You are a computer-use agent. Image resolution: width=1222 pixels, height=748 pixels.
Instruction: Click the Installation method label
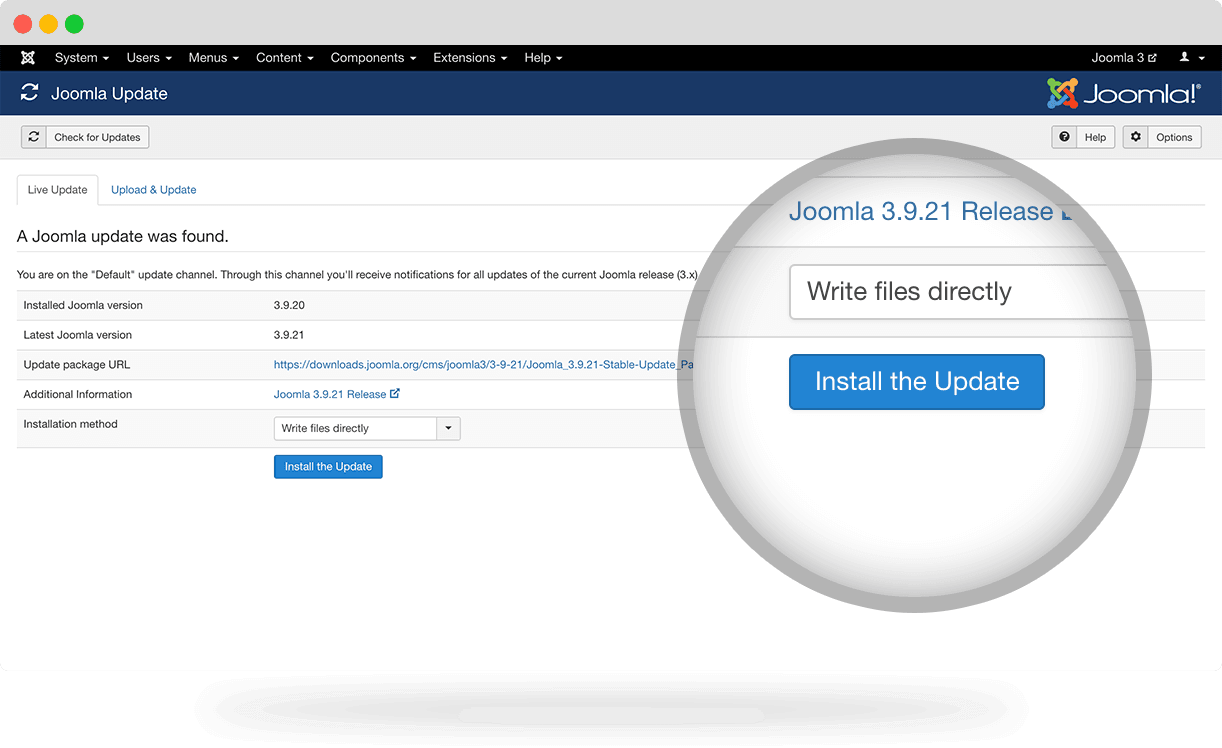click(x=70, y=424)
